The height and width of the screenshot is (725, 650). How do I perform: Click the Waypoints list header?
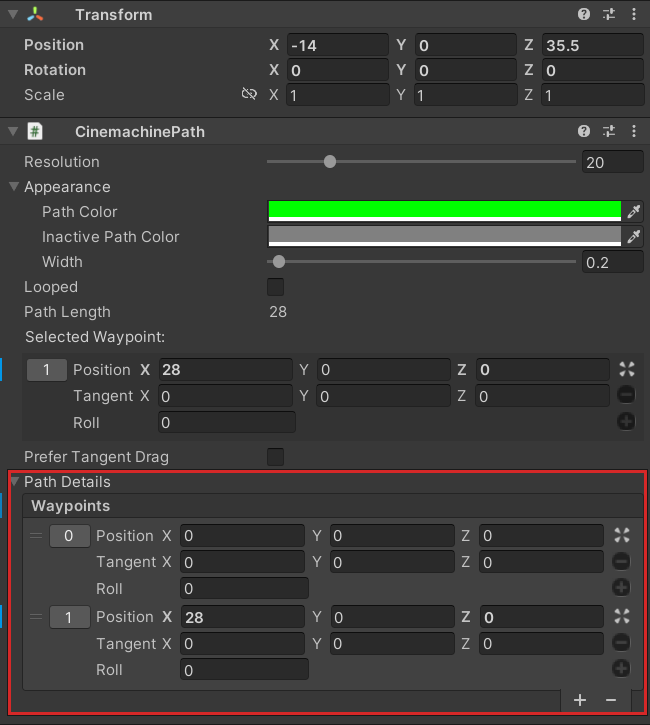coord(333,505)
